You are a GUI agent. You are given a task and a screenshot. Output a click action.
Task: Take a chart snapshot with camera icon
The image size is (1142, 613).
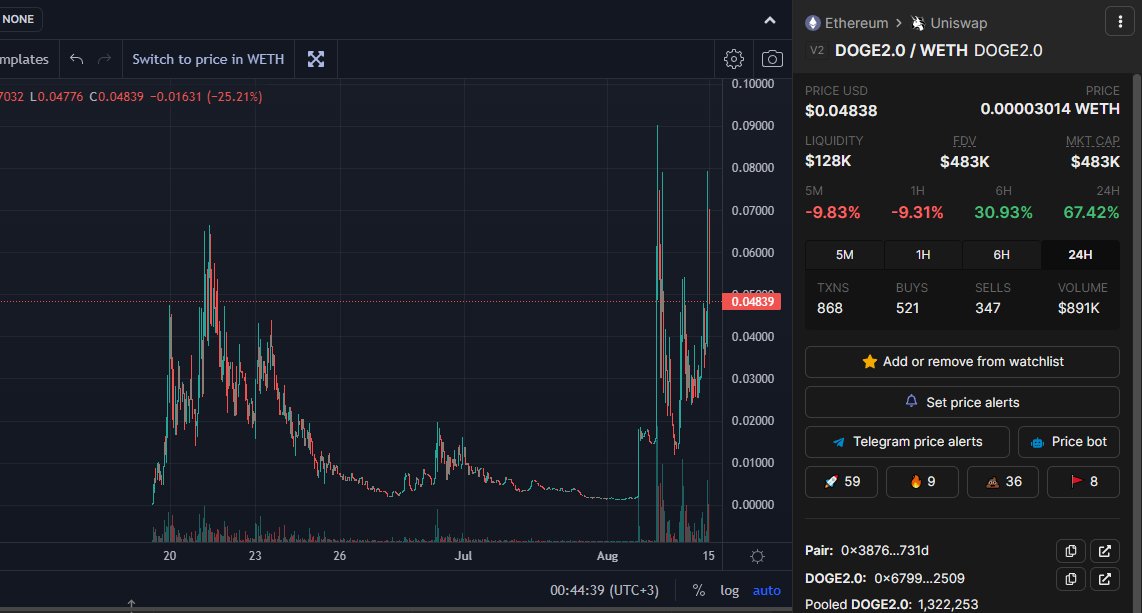pyautogui.click(x=772, y=59)
